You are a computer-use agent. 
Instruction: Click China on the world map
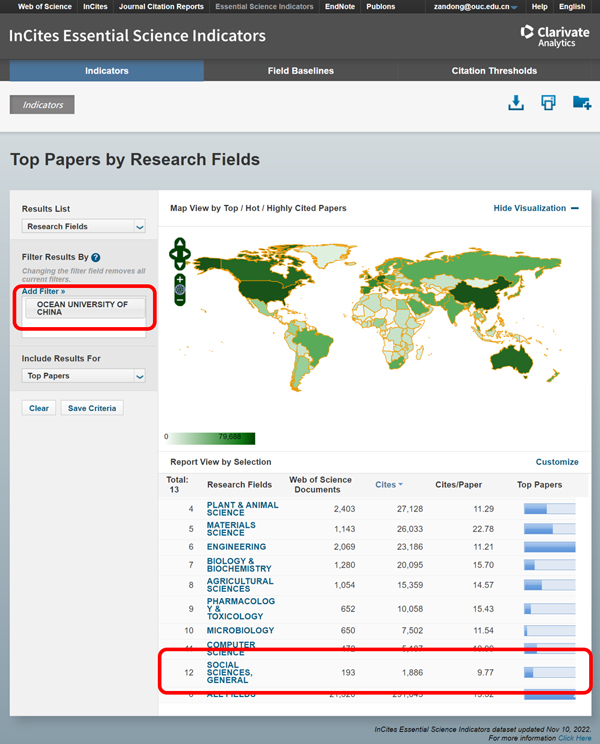479,295
